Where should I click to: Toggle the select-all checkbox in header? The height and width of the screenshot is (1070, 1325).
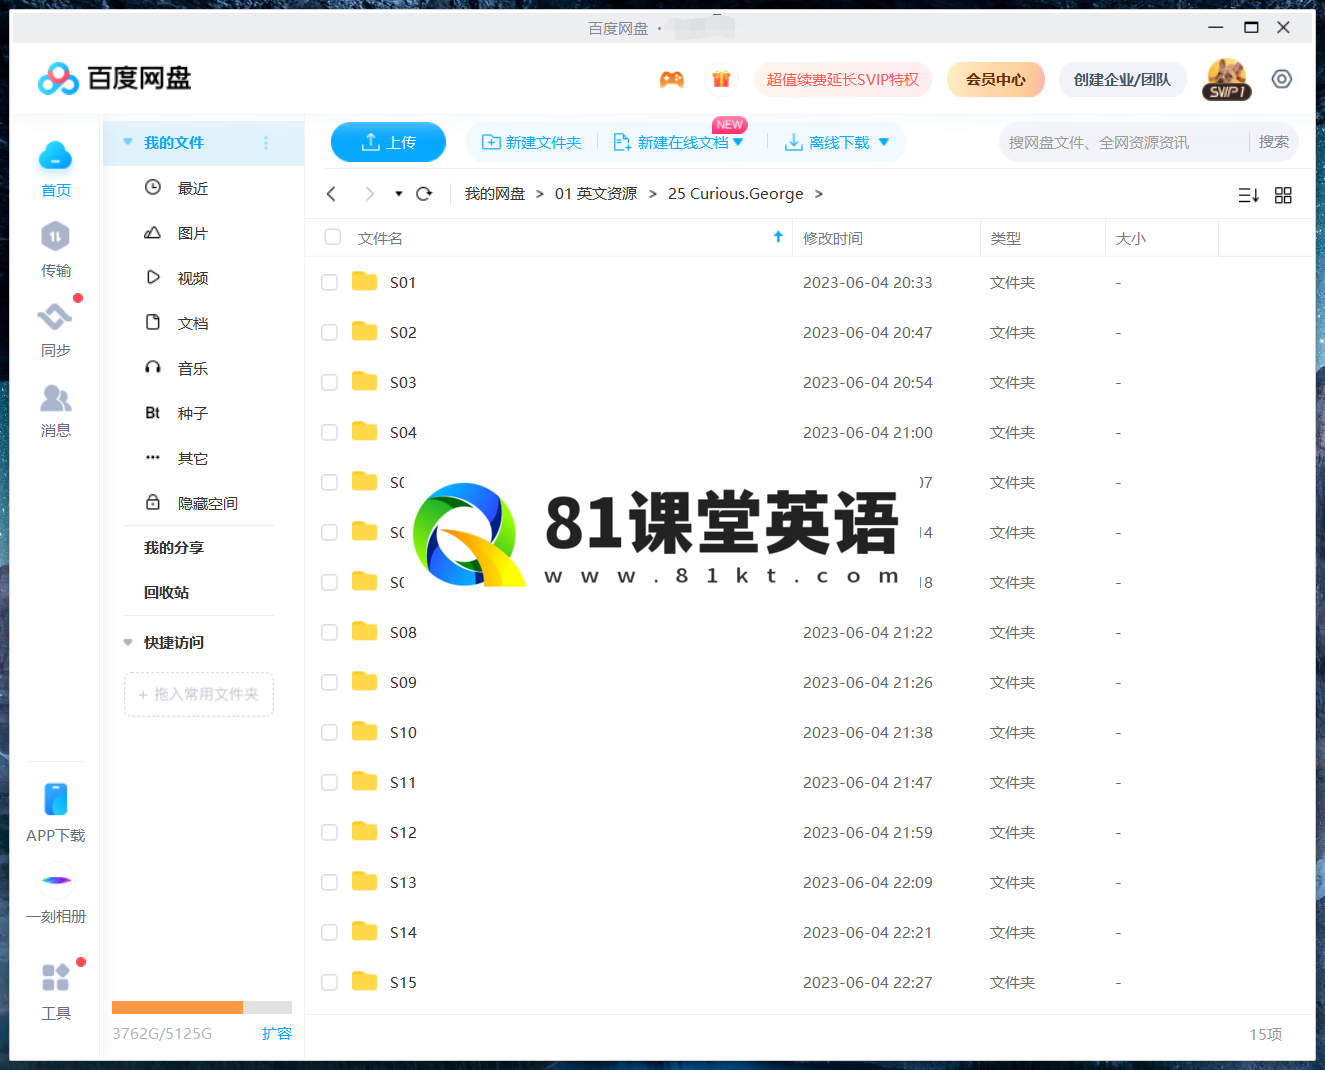coord(333,237)
